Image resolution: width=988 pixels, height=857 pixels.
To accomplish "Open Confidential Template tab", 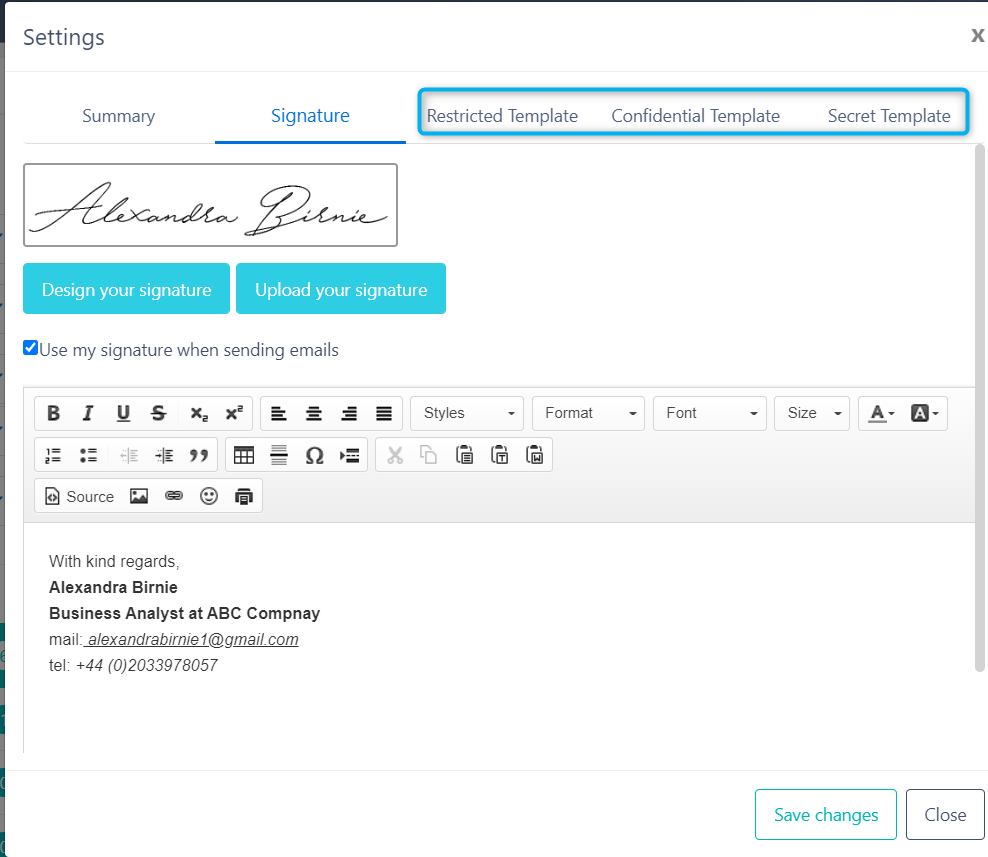I will 696,116.
